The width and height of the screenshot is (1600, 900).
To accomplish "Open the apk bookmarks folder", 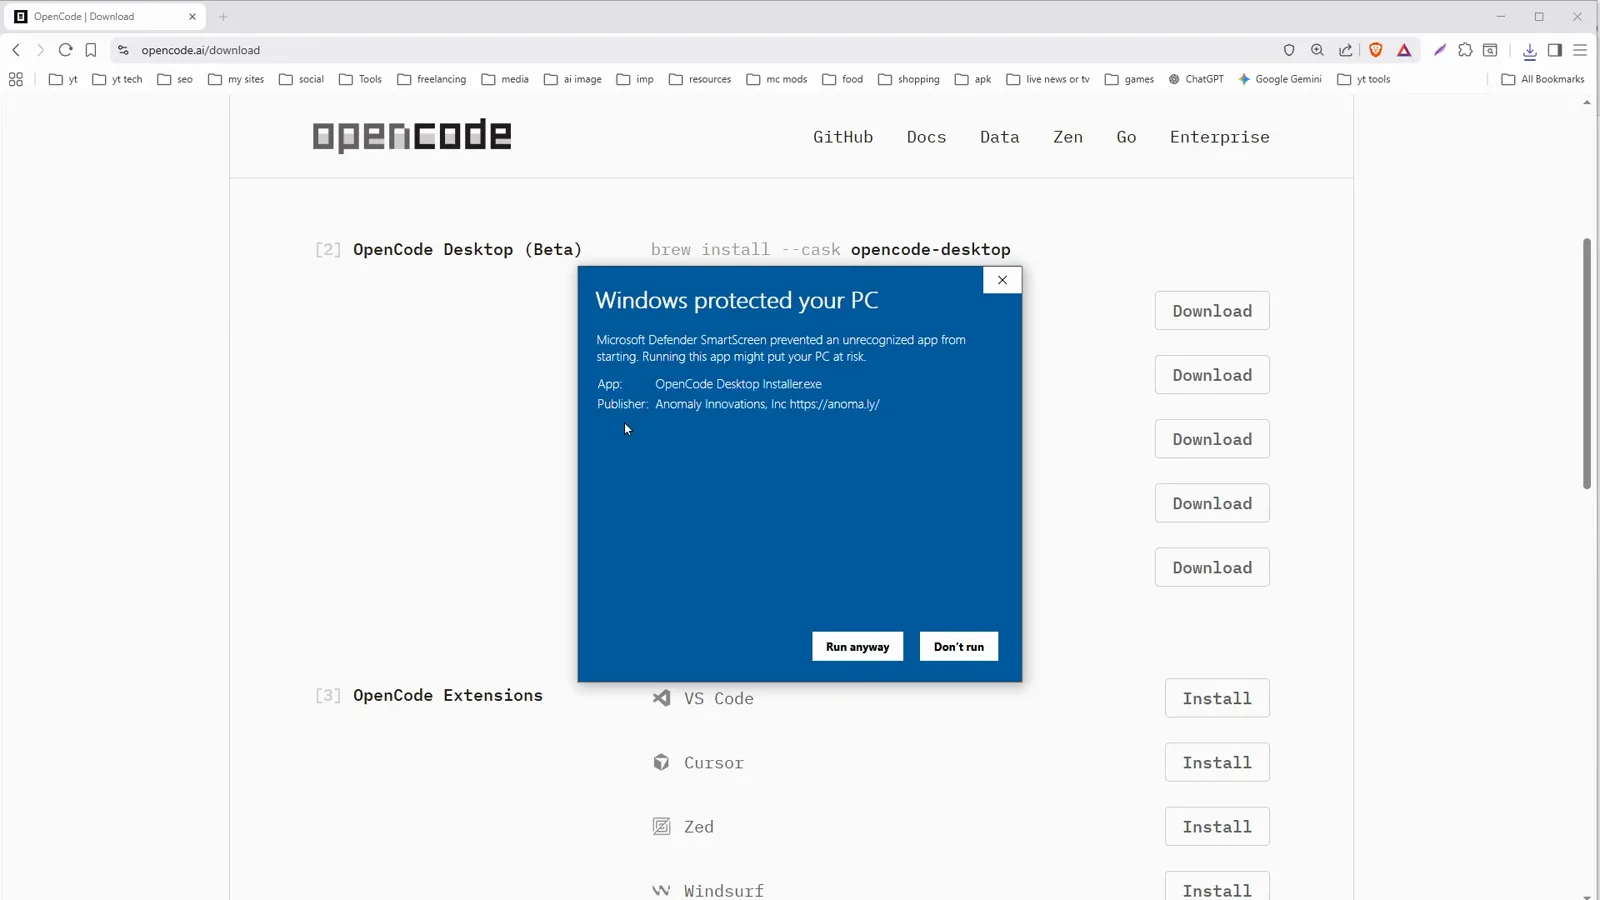I will pos(973,79).
